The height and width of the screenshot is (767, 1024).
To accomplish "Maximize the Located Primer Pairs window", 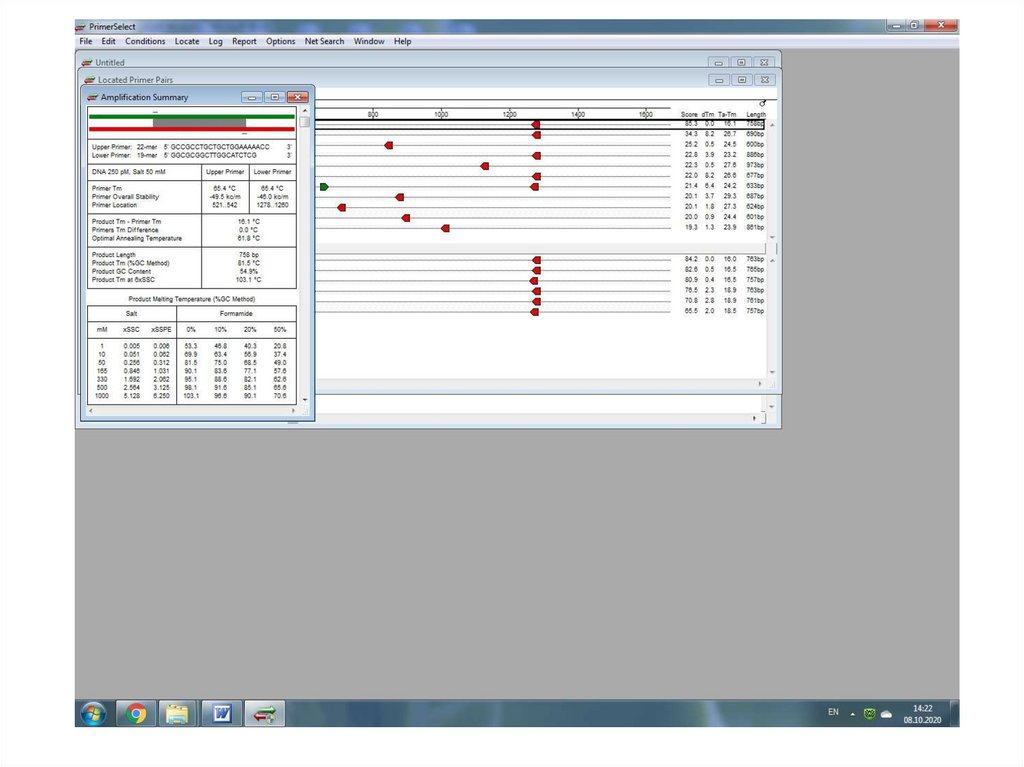I will pyautogui.click(x=742, y=80).
